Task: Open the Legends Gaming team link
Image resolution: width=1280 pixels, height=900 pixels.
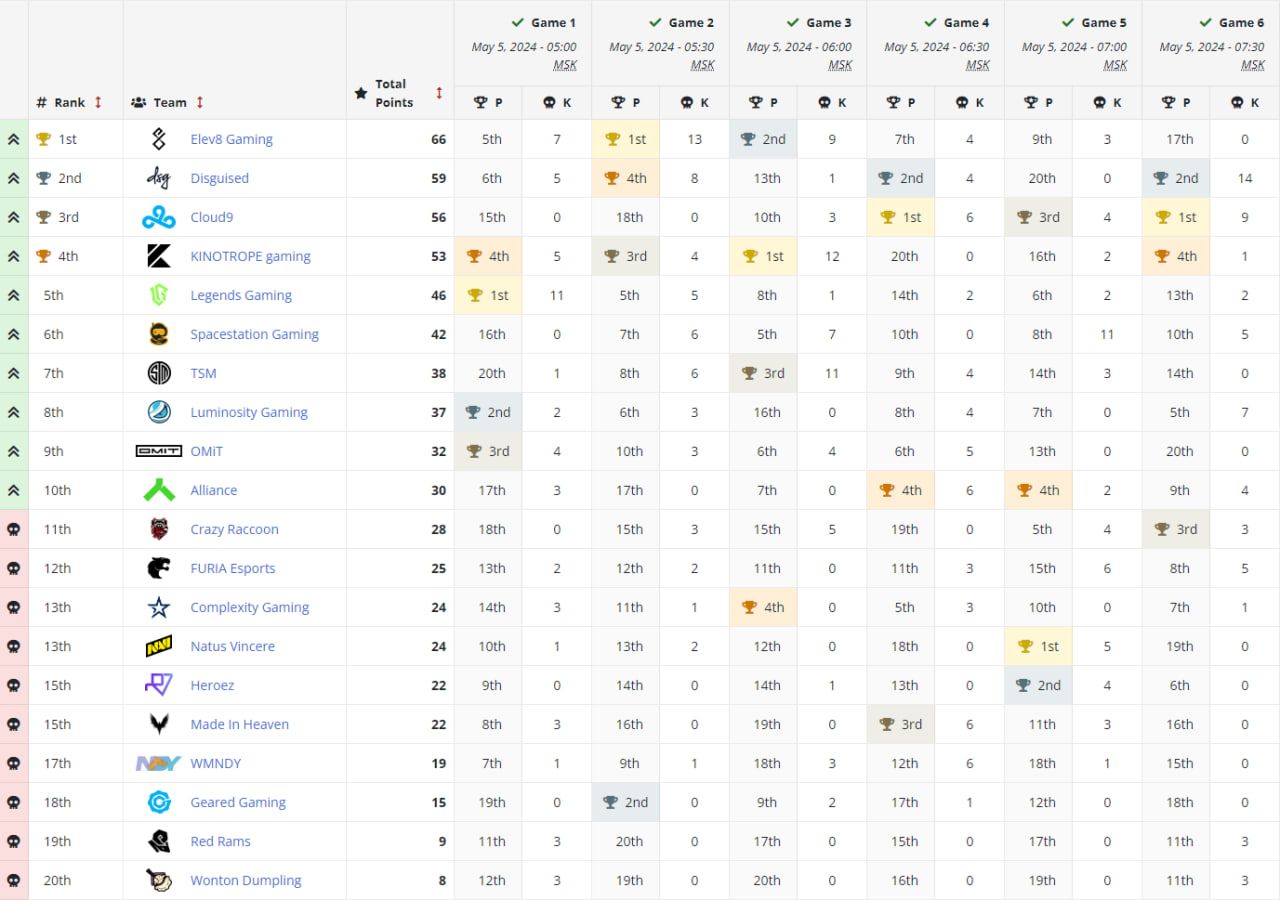Action: (x=241, y=295)
